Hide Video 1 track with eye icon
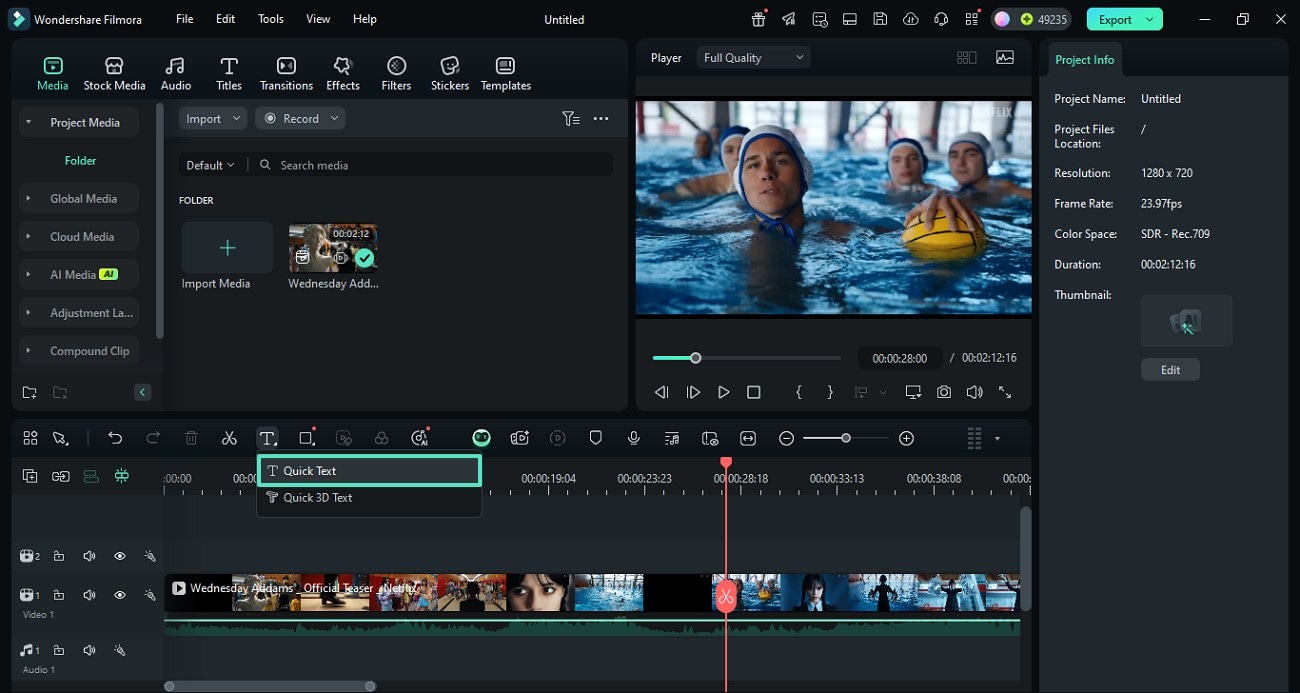This screenshot has width=1300, height=693. coord(119,595)
